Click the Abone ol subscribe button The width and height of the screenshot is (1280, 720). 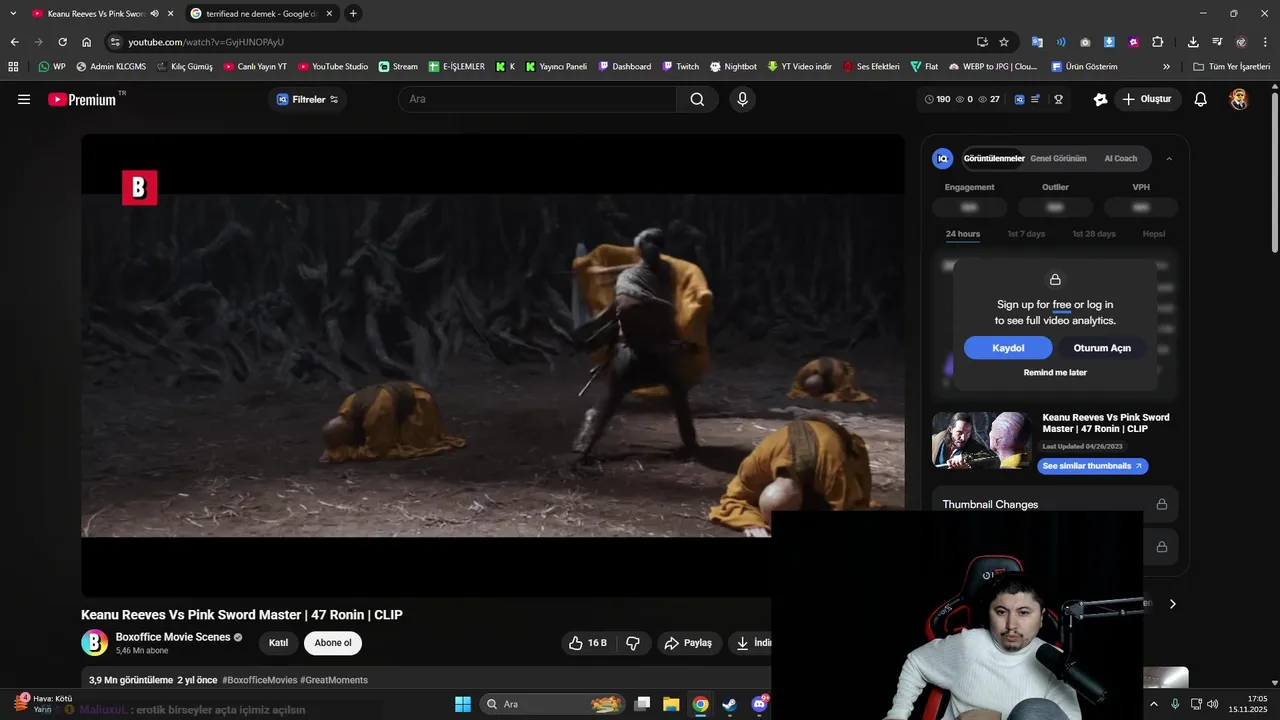[x=333, y=643]
